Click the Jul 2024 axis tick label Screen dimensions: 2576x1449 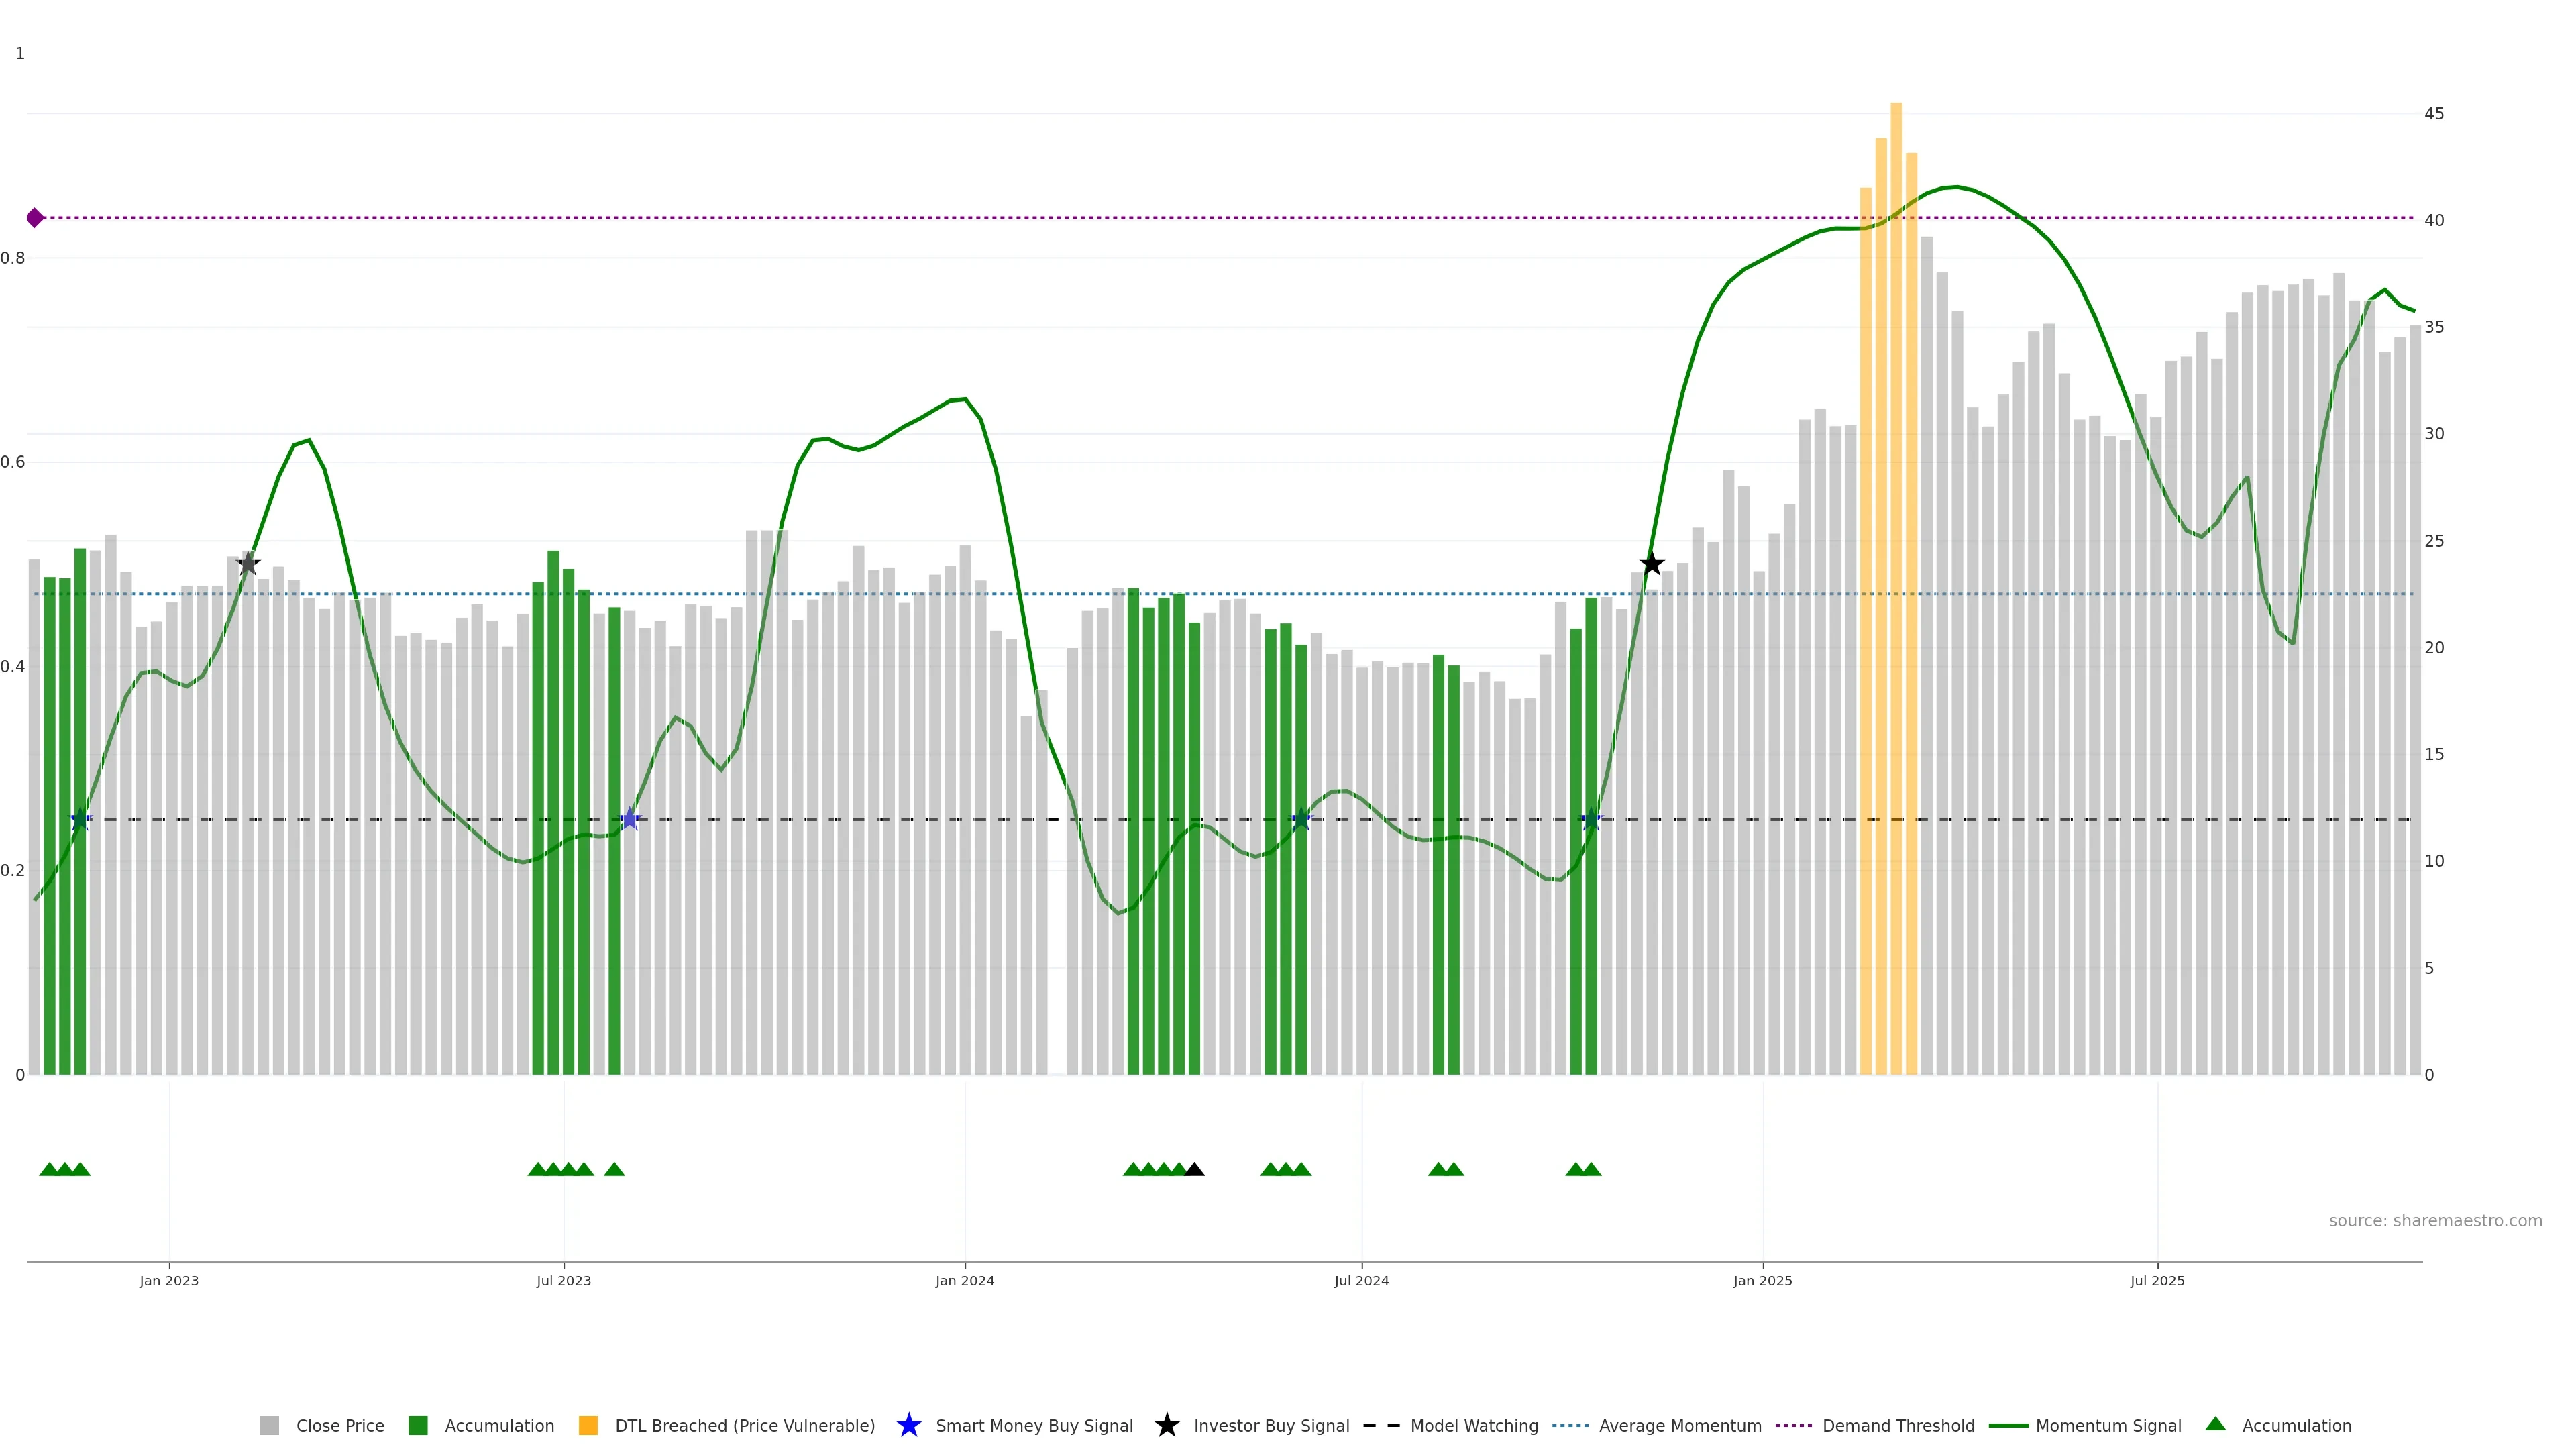[1361, 1280]
